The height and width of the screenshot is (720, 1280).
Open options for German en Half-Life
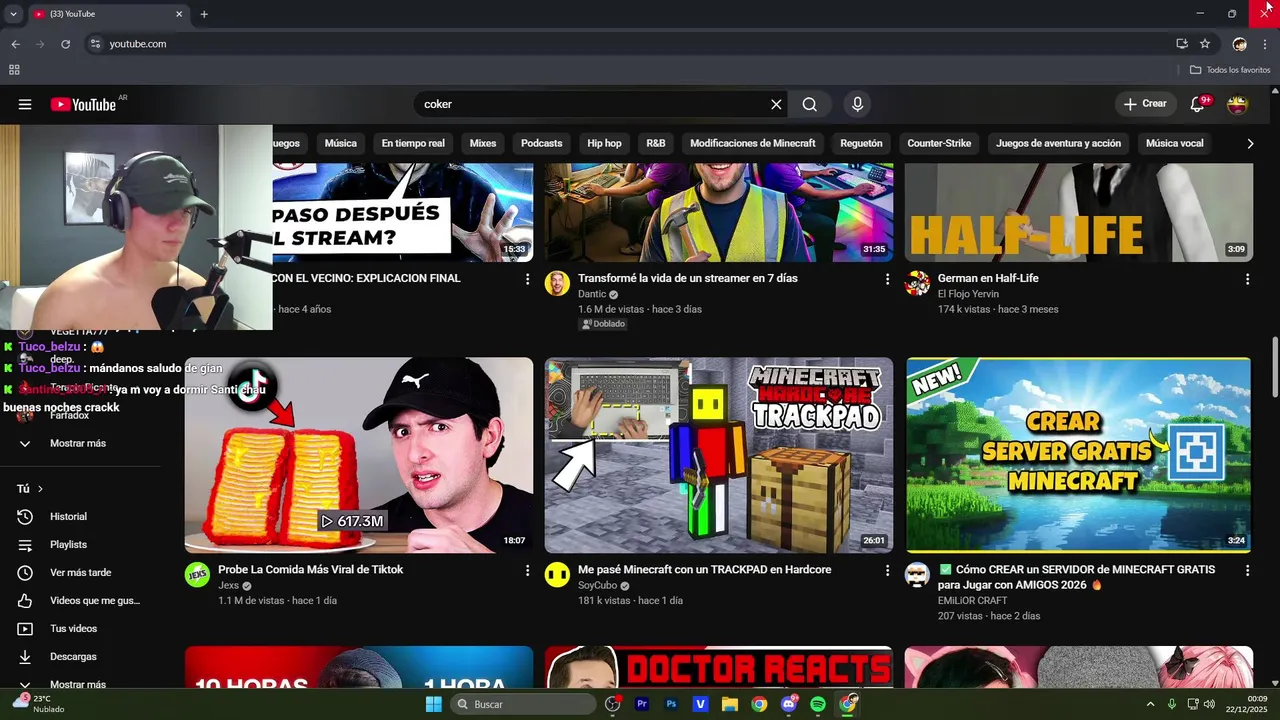(1247, 279)
